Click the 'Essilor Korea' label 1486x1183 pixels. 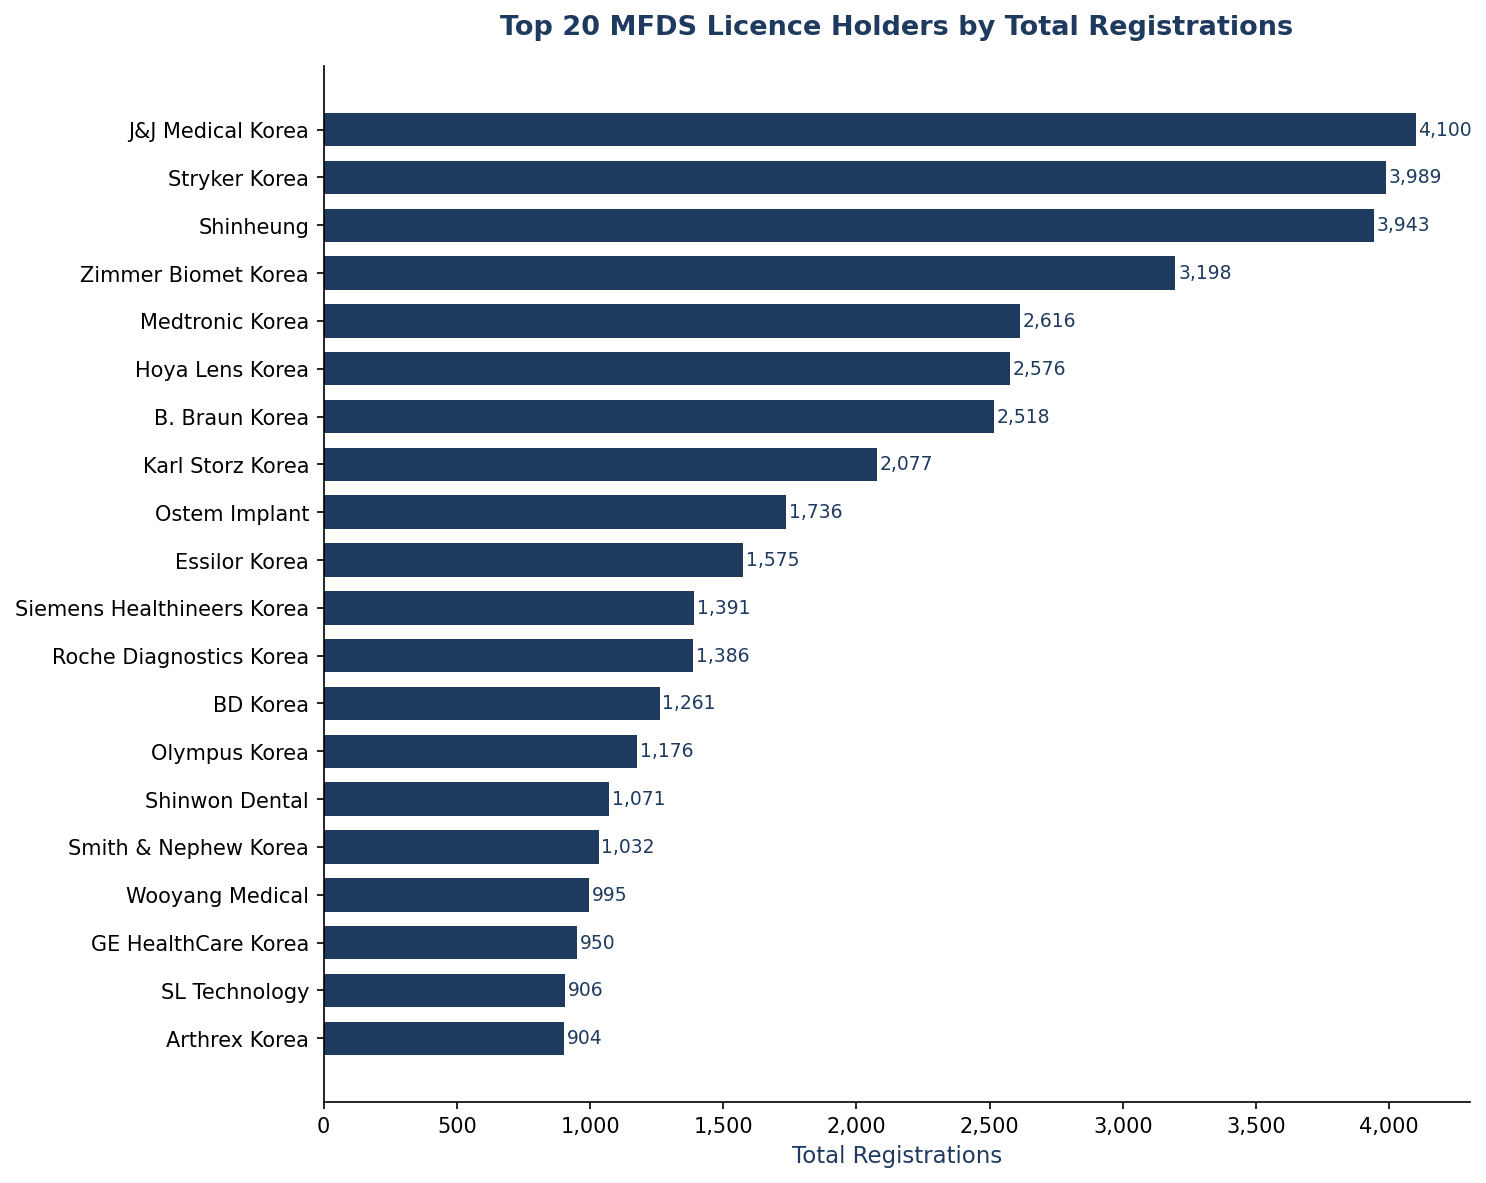pos(242,562)
